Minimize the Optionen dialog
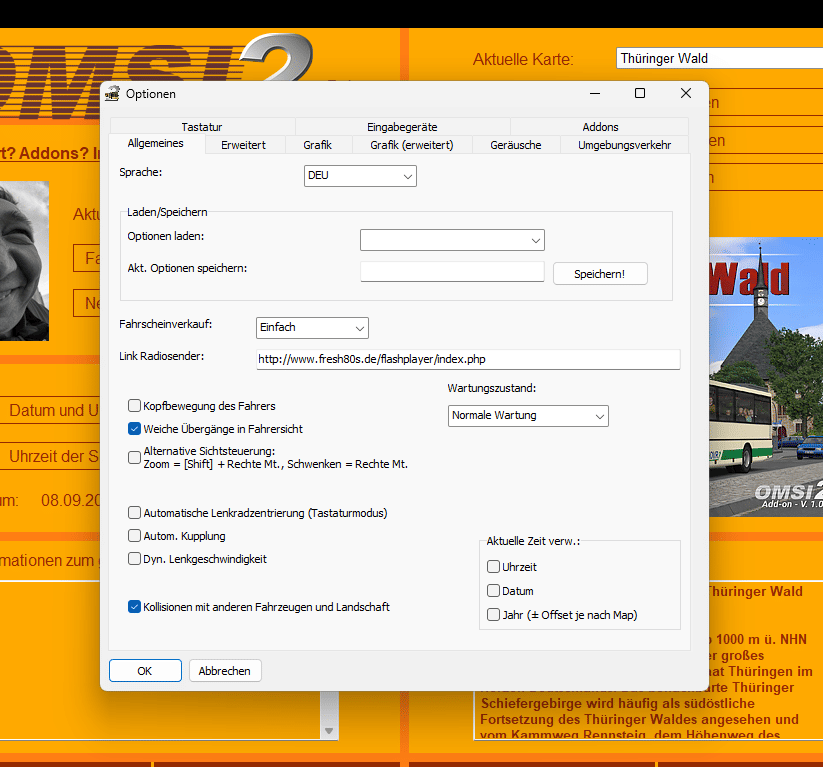This screenshot has width=823, height=767. click(595, 93)
